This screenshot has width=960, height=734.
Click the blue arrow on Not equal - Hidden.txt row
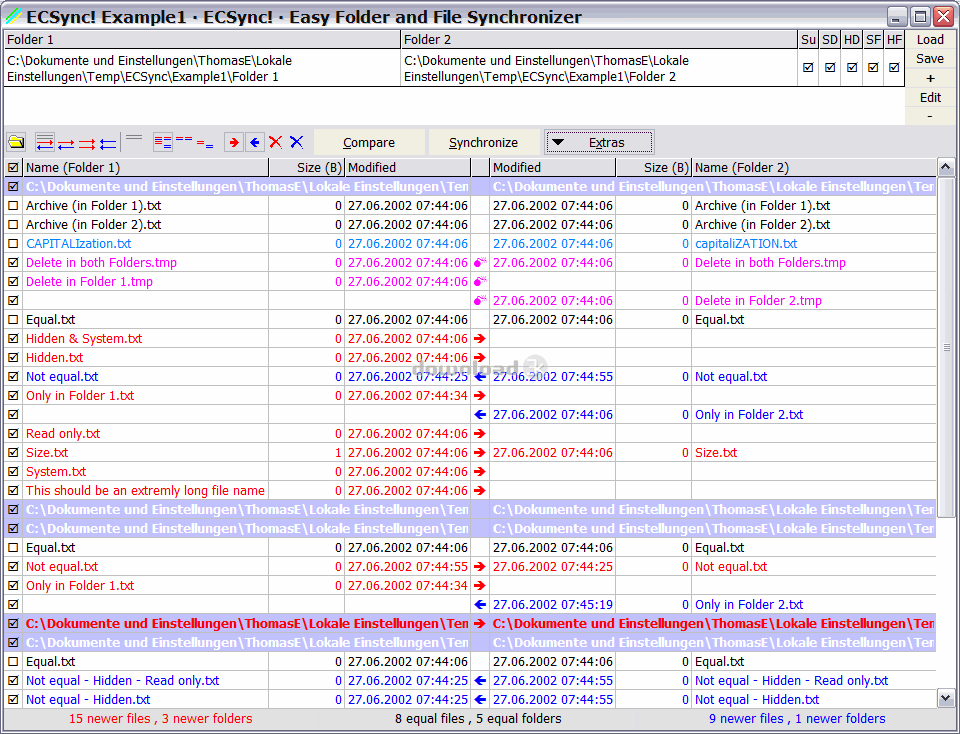[x=480, y=699]
